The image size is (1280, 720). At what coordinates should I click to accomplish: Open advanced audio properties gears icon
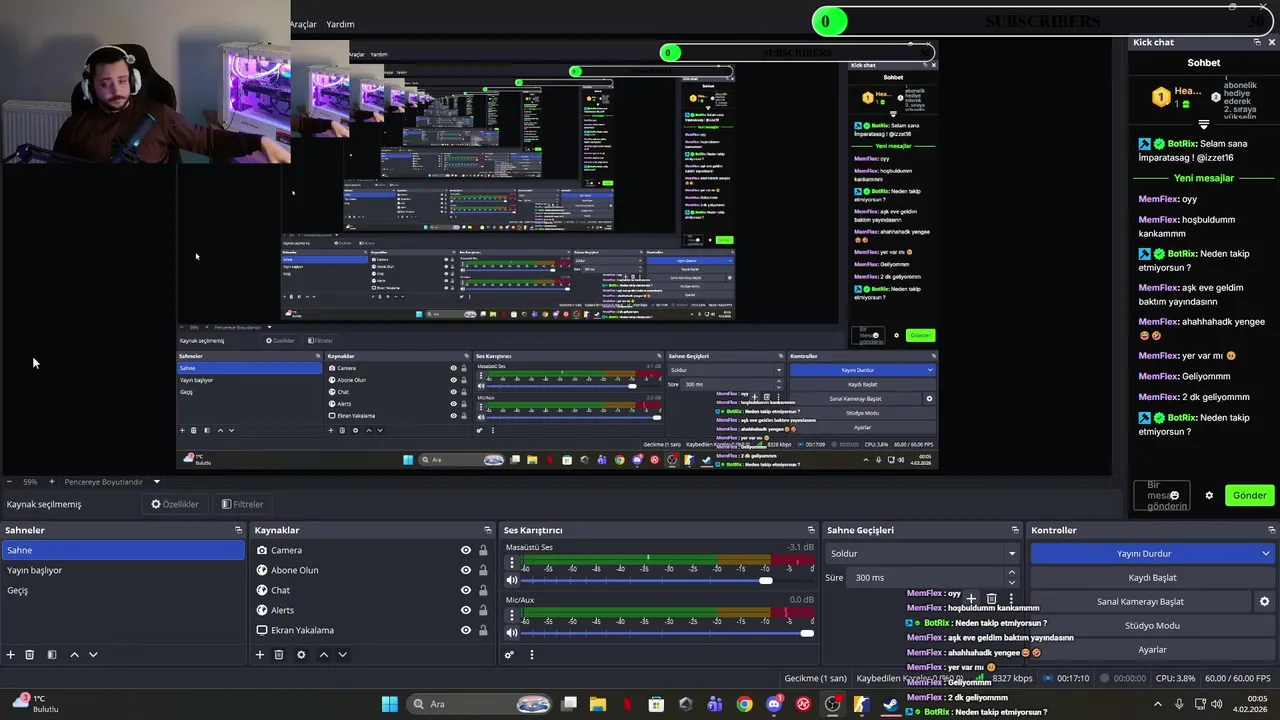(x=509, y=654)
